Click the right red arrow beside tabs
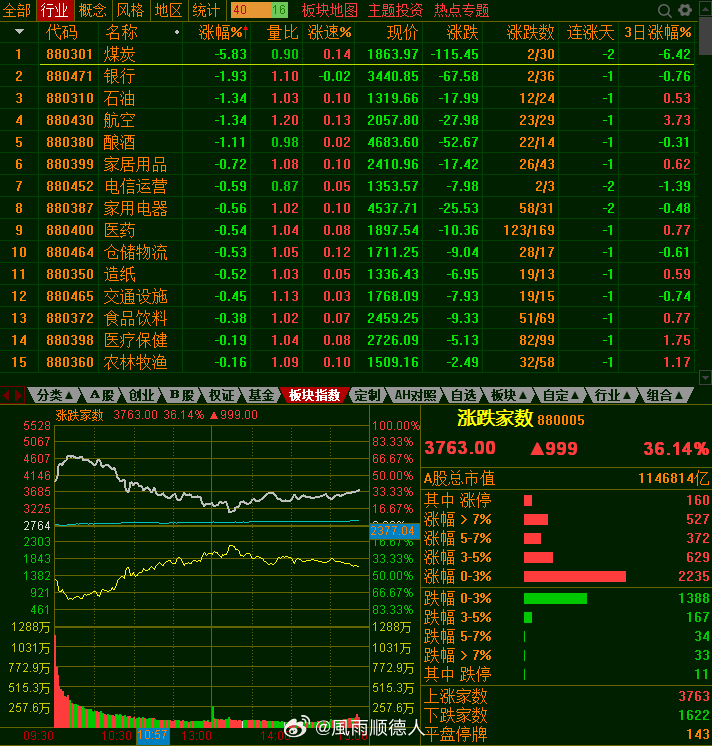Viewport: 712px width, 746px height. click(19, 395)
